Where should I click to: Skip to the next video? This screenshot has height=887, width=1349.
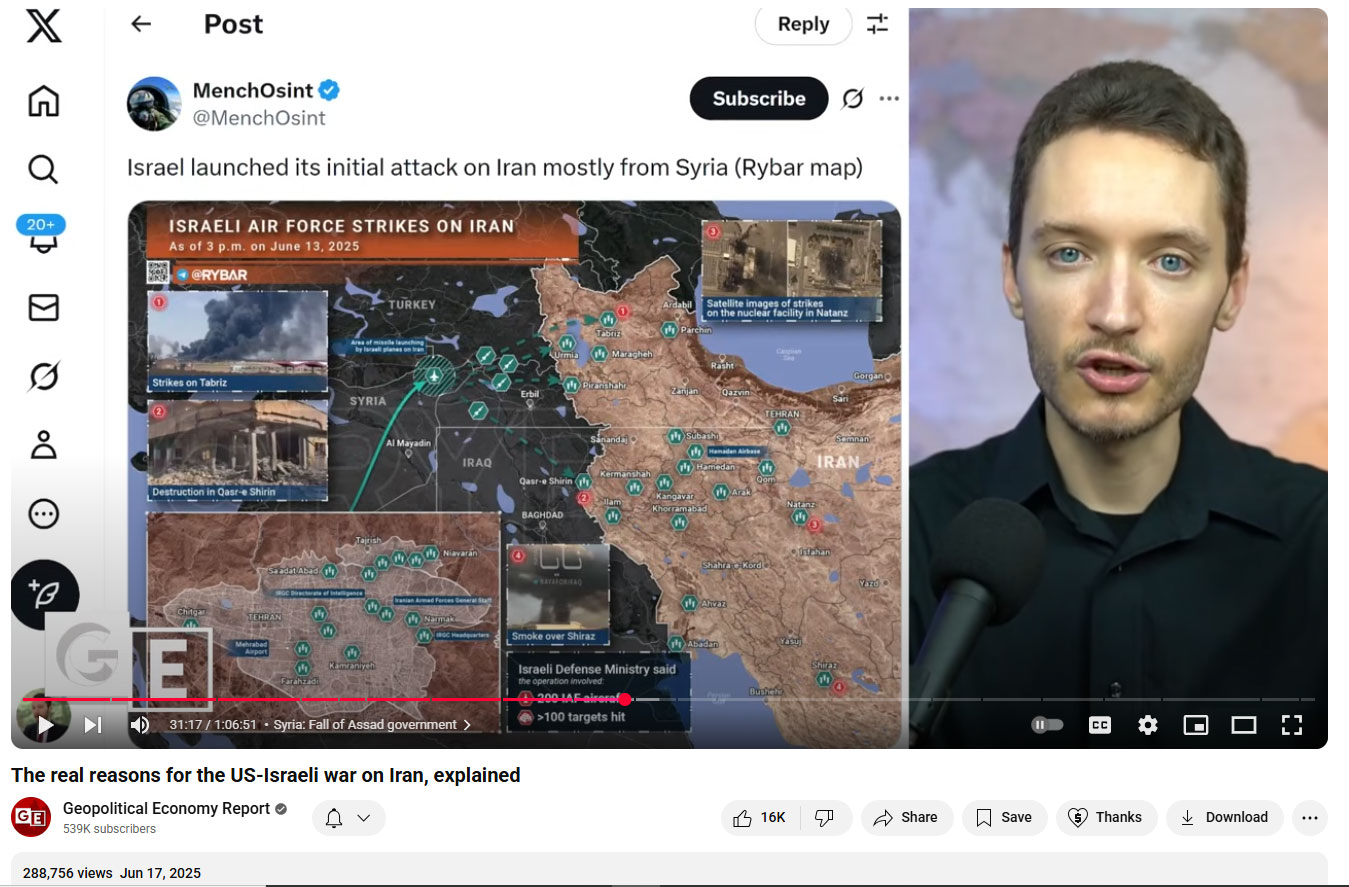tap(93, 725)
